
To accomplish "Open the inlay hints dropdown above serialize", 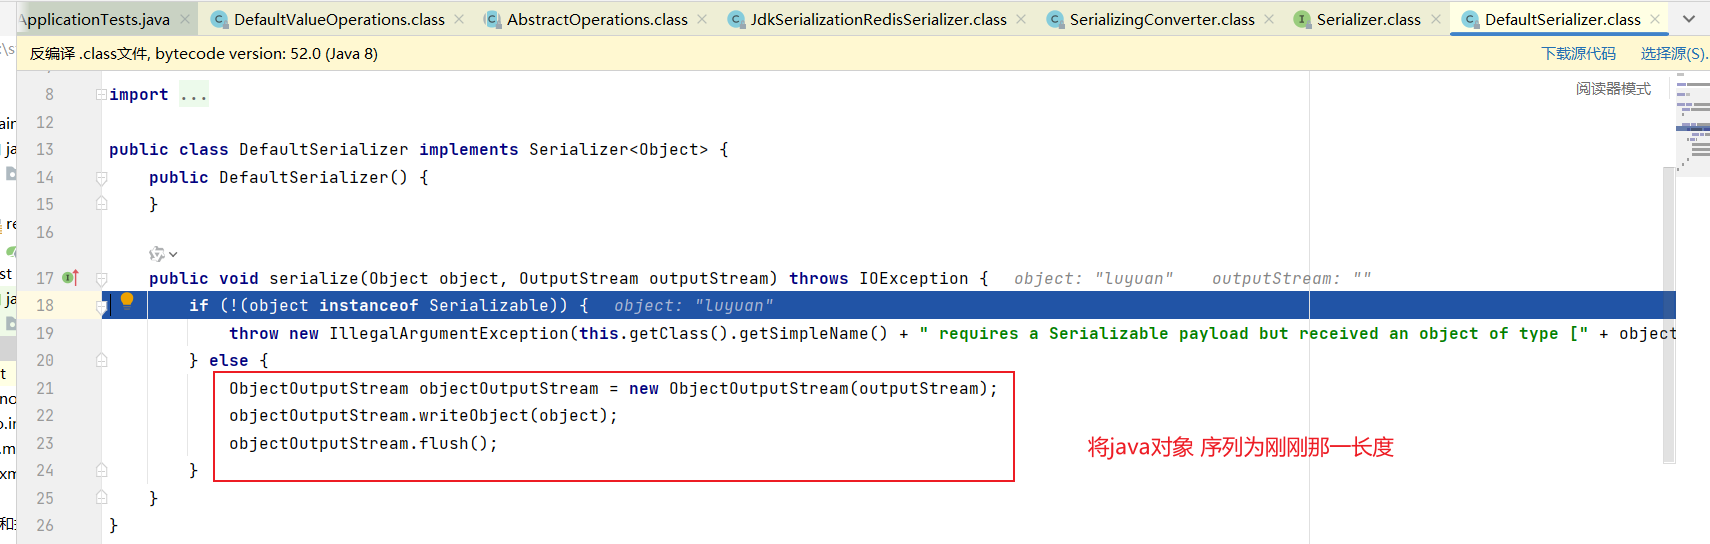I will click(x=163, y=254).
